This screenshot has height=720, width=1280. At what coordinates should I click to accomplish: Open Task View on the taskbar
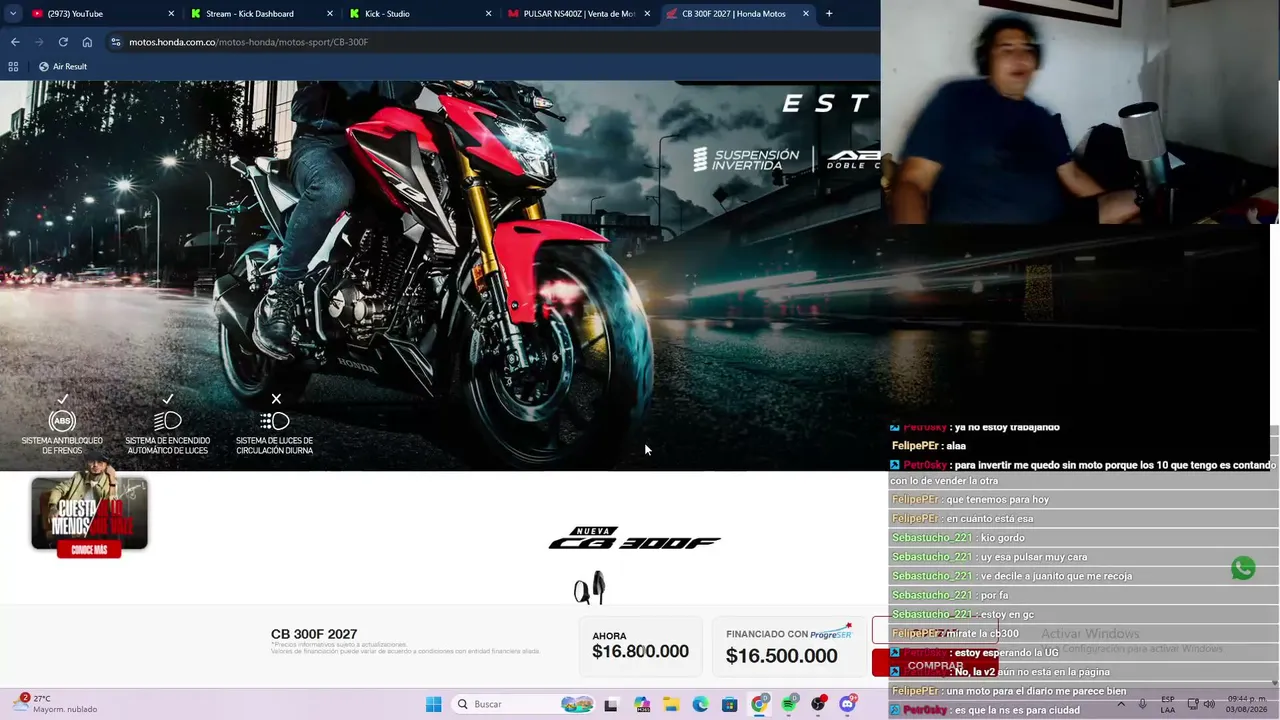click(x=611, y=704)
